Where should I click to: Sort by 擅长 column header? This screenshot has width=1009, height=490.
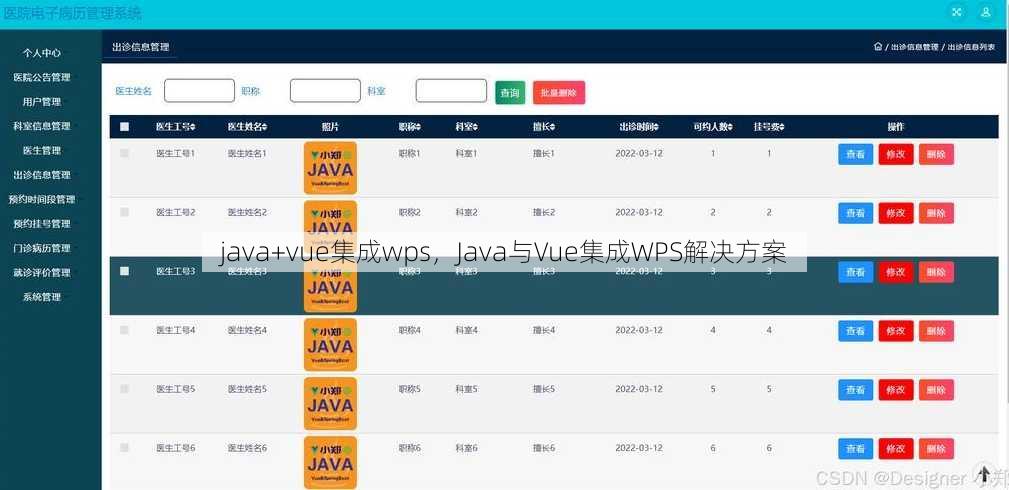coord(544,127)
